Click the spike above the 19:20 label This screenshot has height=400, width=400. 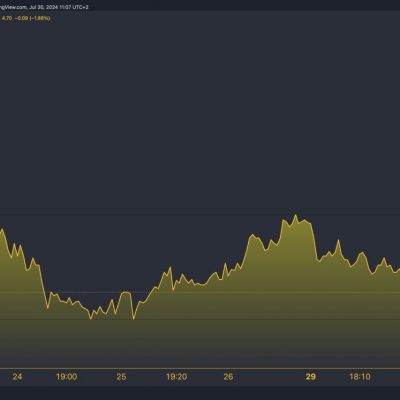[x=170, y=267]
